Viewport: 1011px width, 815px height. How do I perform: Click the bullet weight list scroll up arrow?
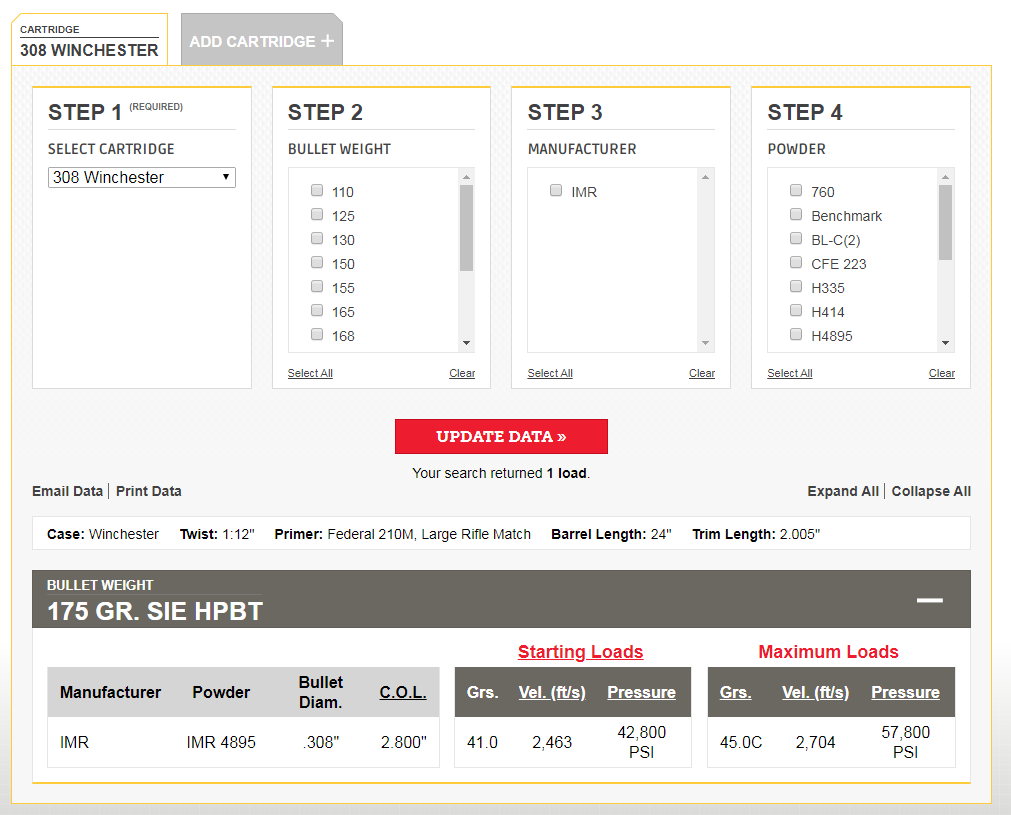point(466,177)
